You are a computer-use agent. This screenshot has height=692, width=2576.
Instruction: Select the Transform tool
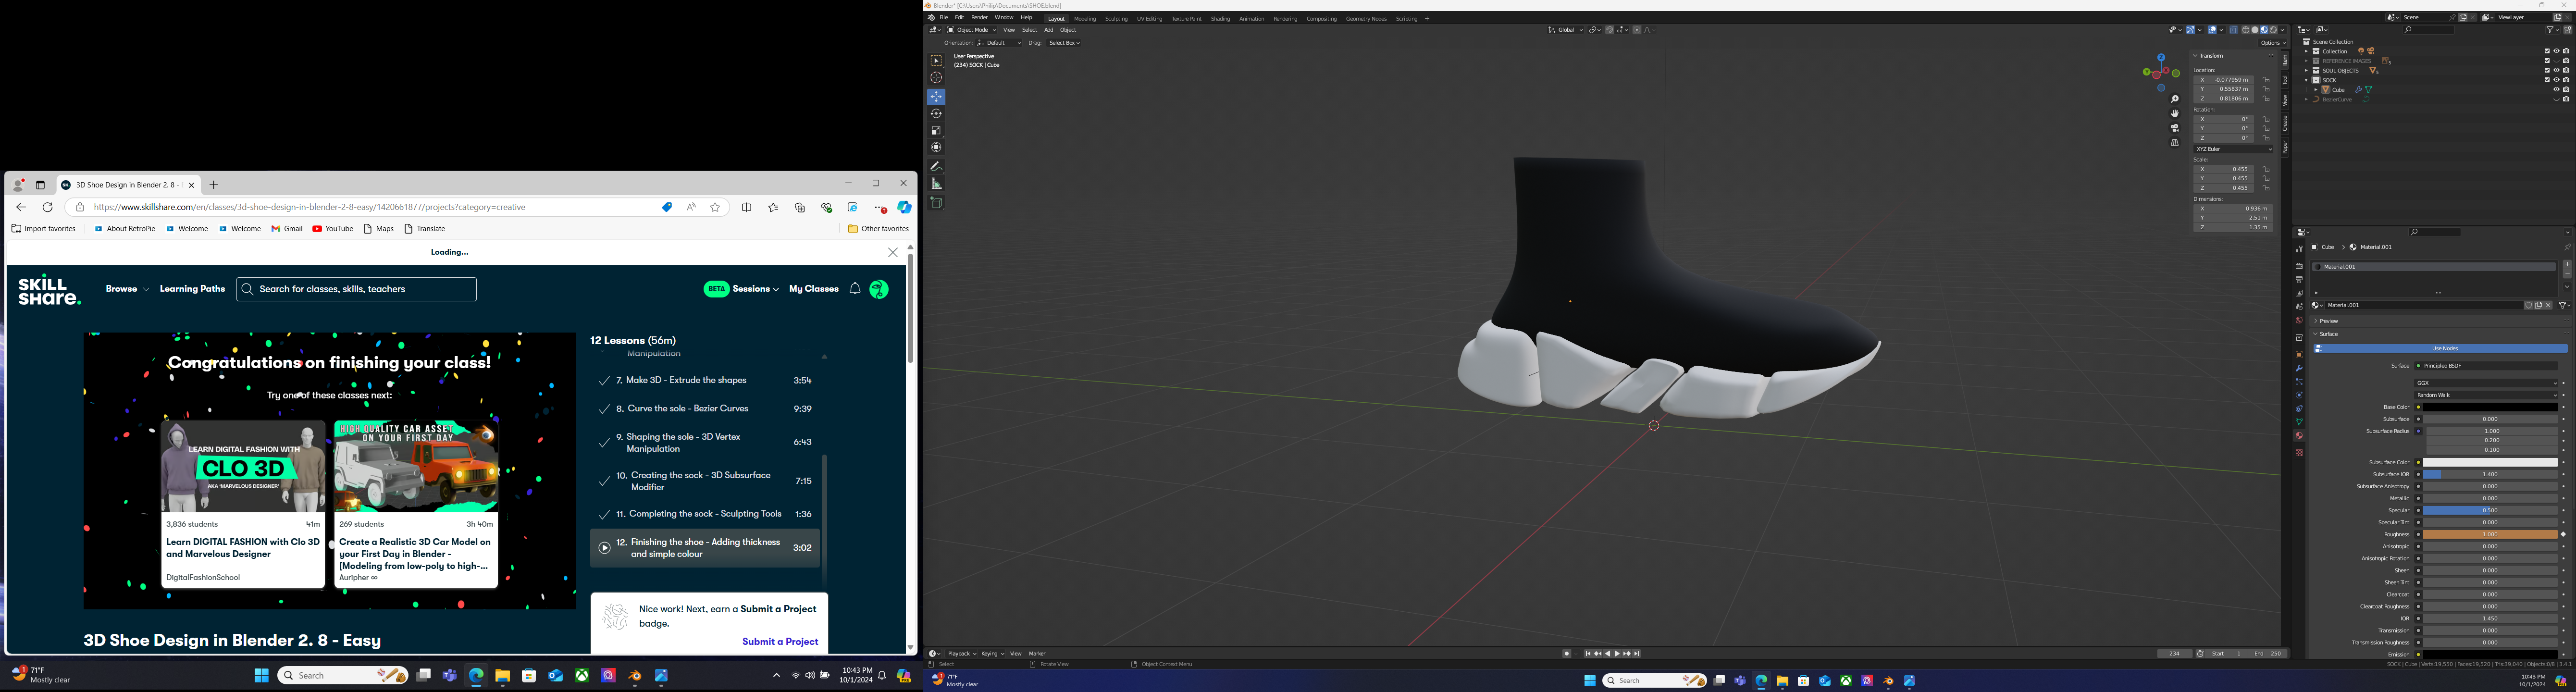click(x=936, y=148)
